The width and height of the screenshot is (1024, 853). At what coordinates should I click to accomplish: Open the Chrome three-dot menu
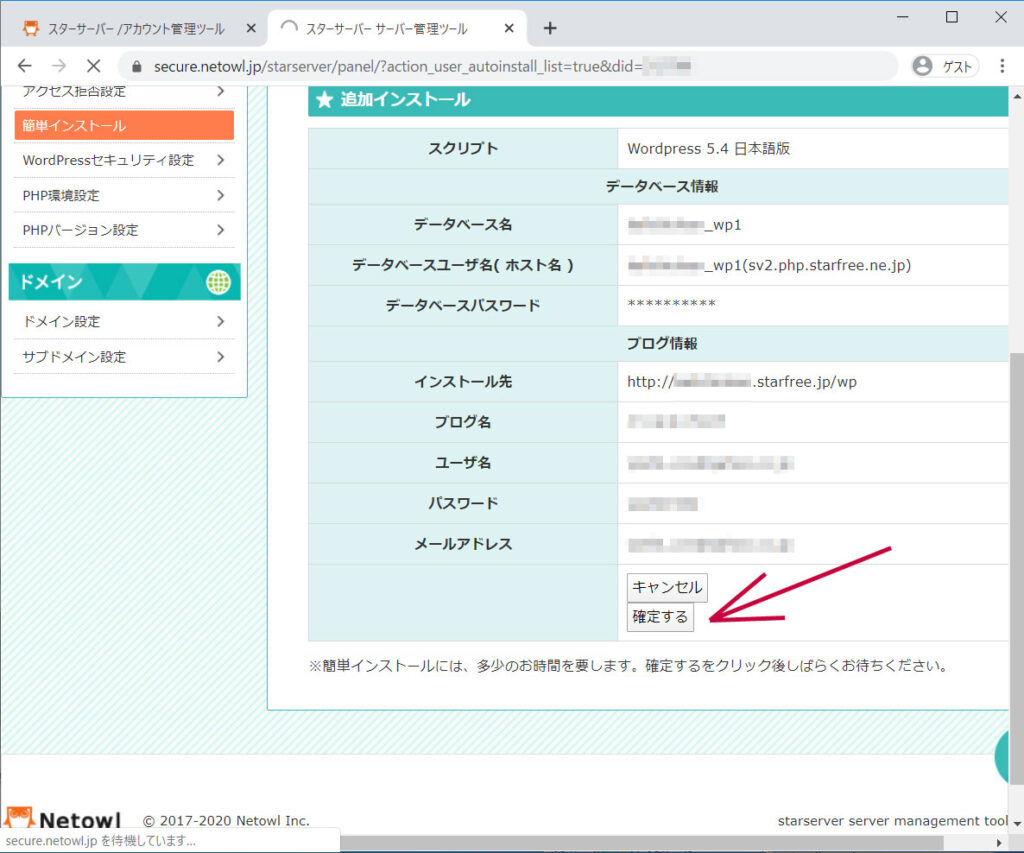coord(1002,66)
